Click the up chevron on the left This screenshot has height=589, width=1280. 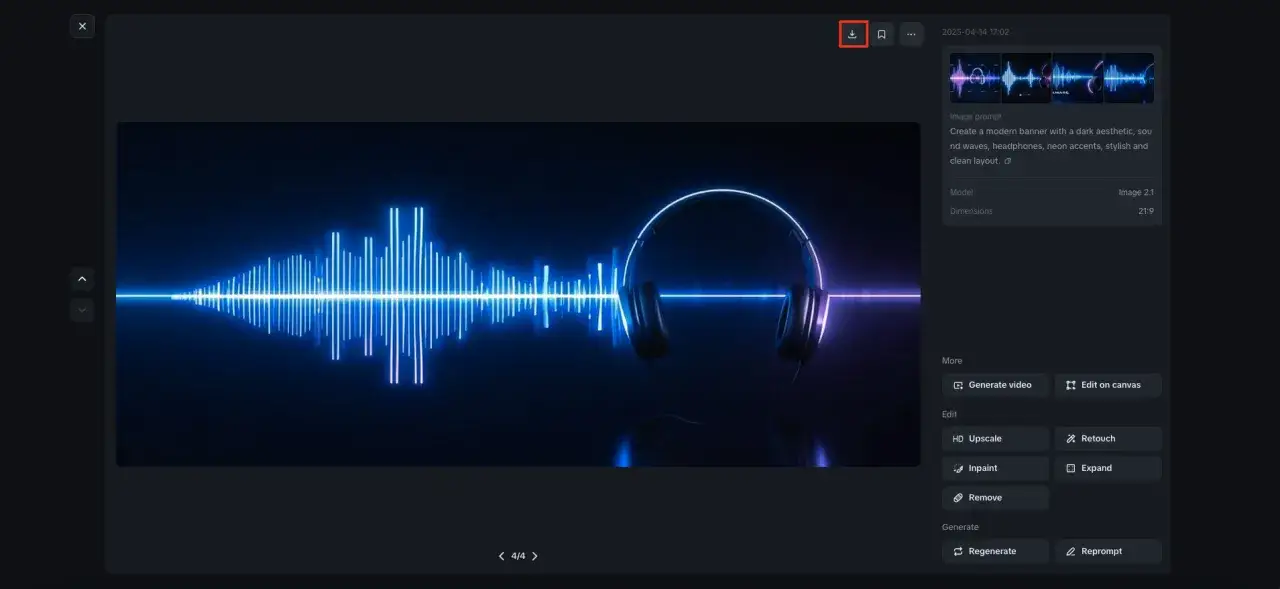coord(82,279)
